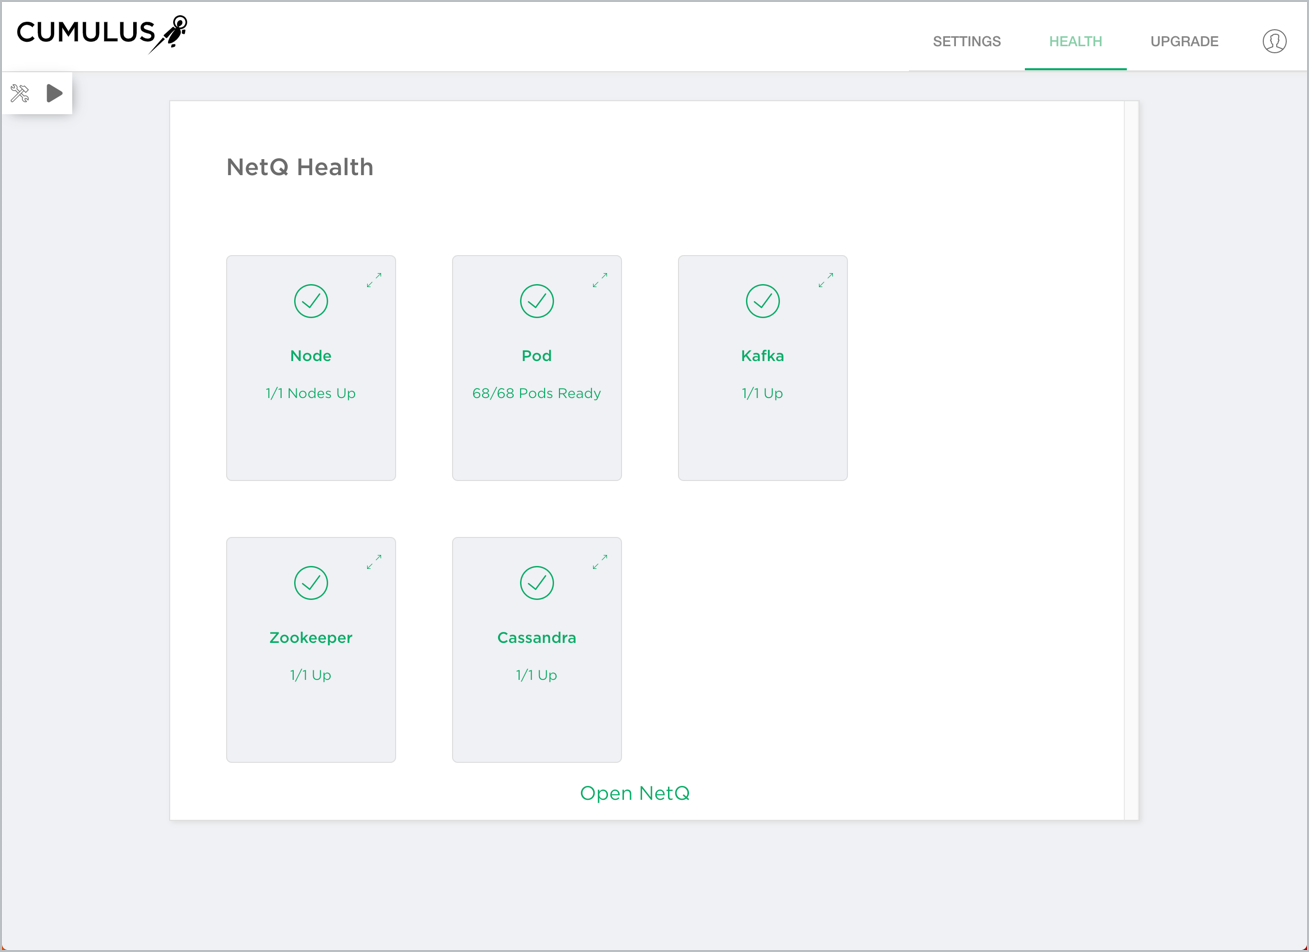The width and height of the screenshot is (1309, 952).
Task: Click the Zookeeper health check icon
Action: coord(311,583)
